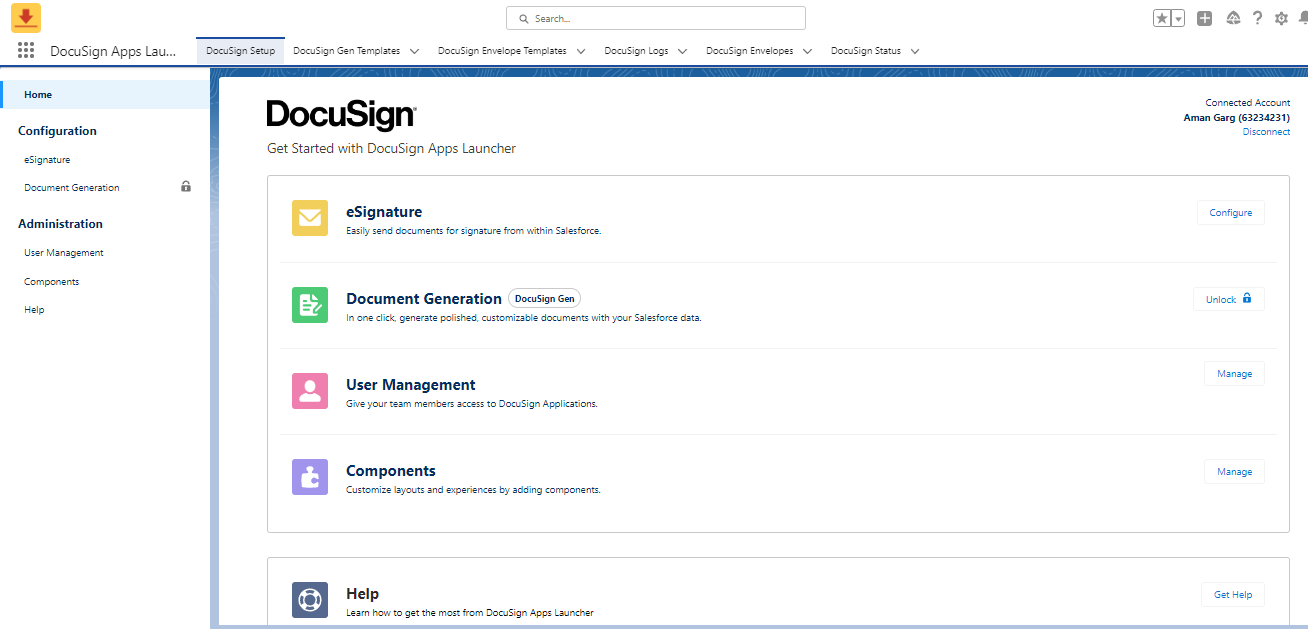The height and width of the screenshot is (629, 1308).
Task: Open the DocuSign Envelope Templates tab
Action: tap(502, 51)
